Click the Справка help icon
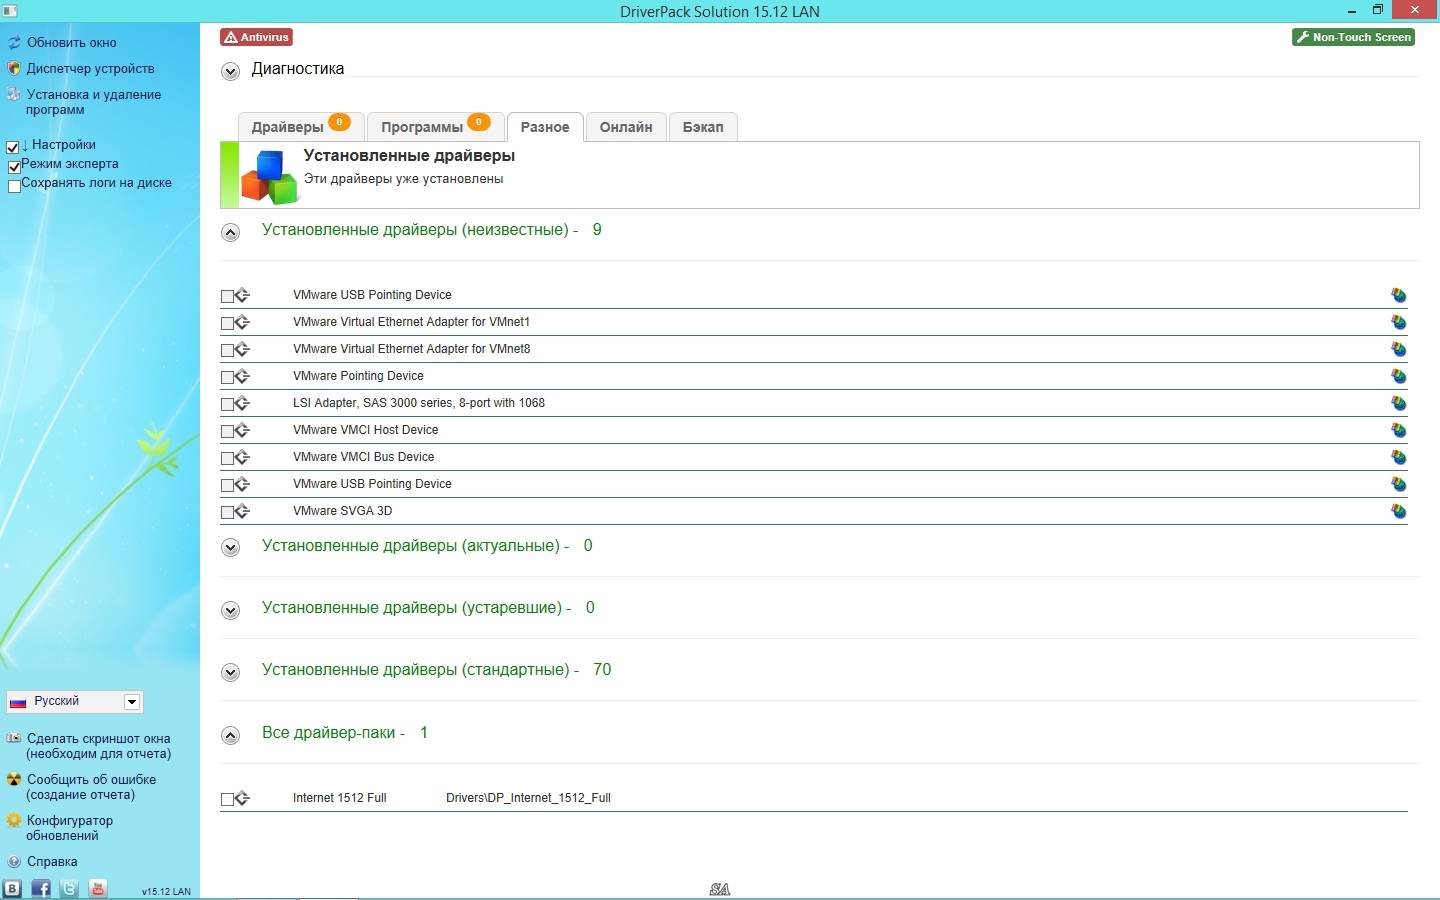 14,862
